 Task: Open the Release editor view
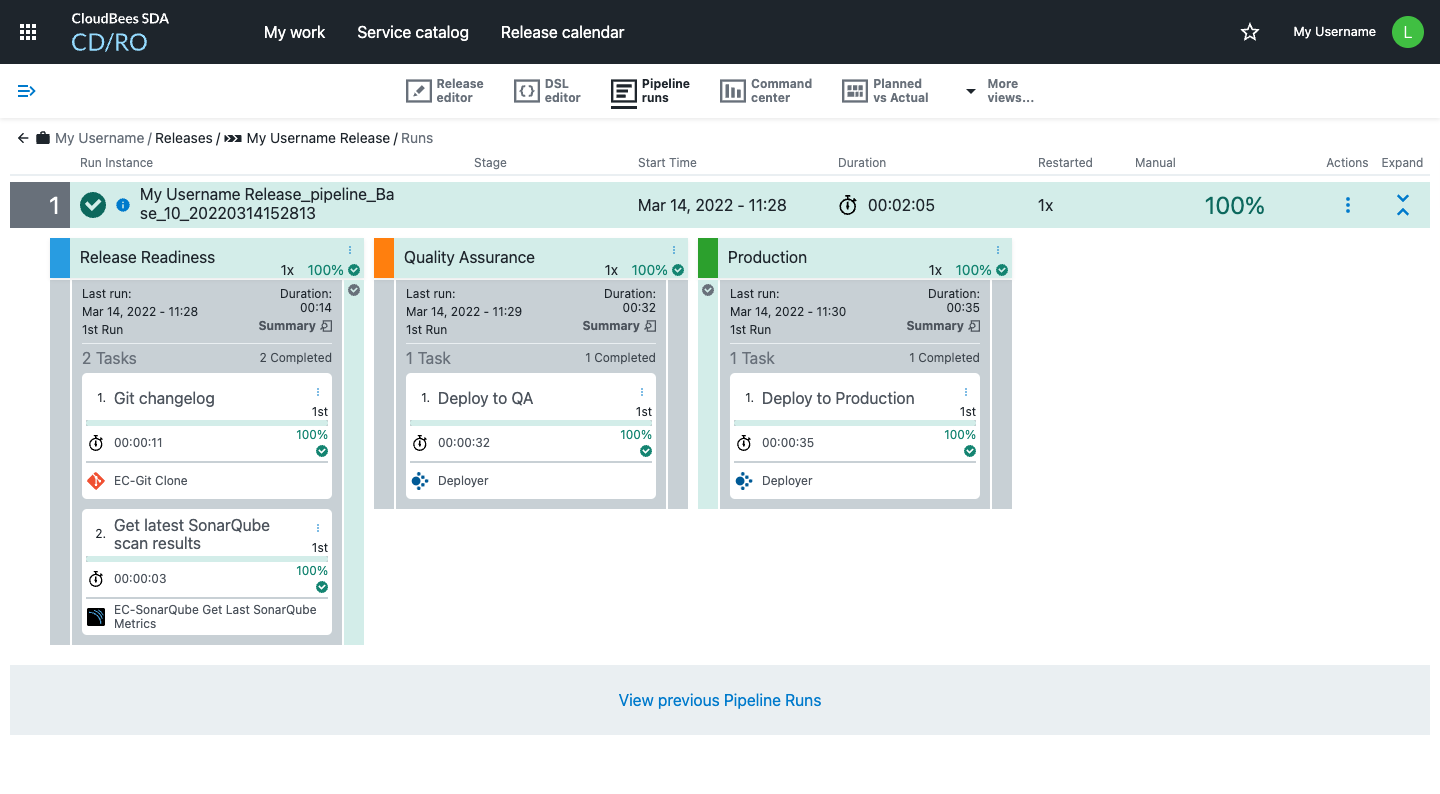[x=445, y=91]
